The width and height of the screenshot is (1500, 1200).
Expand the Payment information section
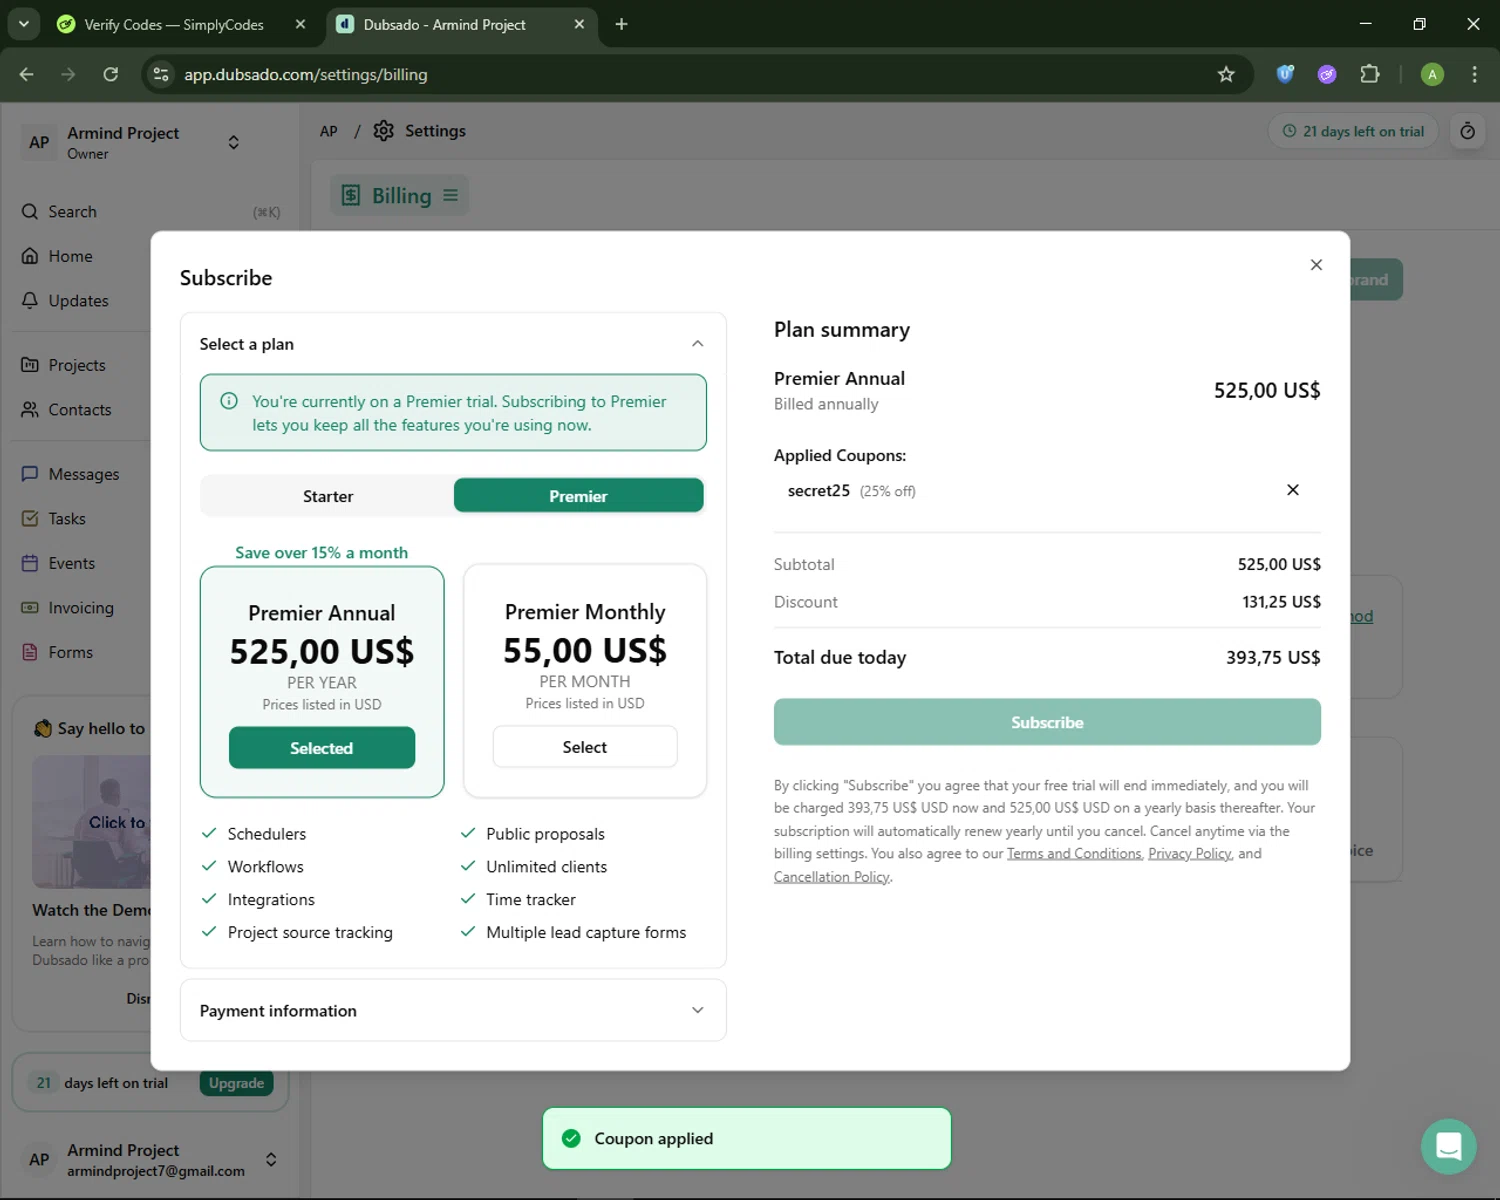(697, 1010)
